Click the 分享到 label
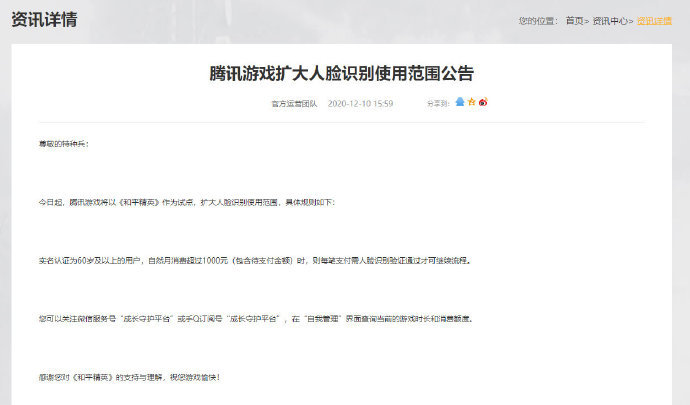 click(x=437, y=103)
